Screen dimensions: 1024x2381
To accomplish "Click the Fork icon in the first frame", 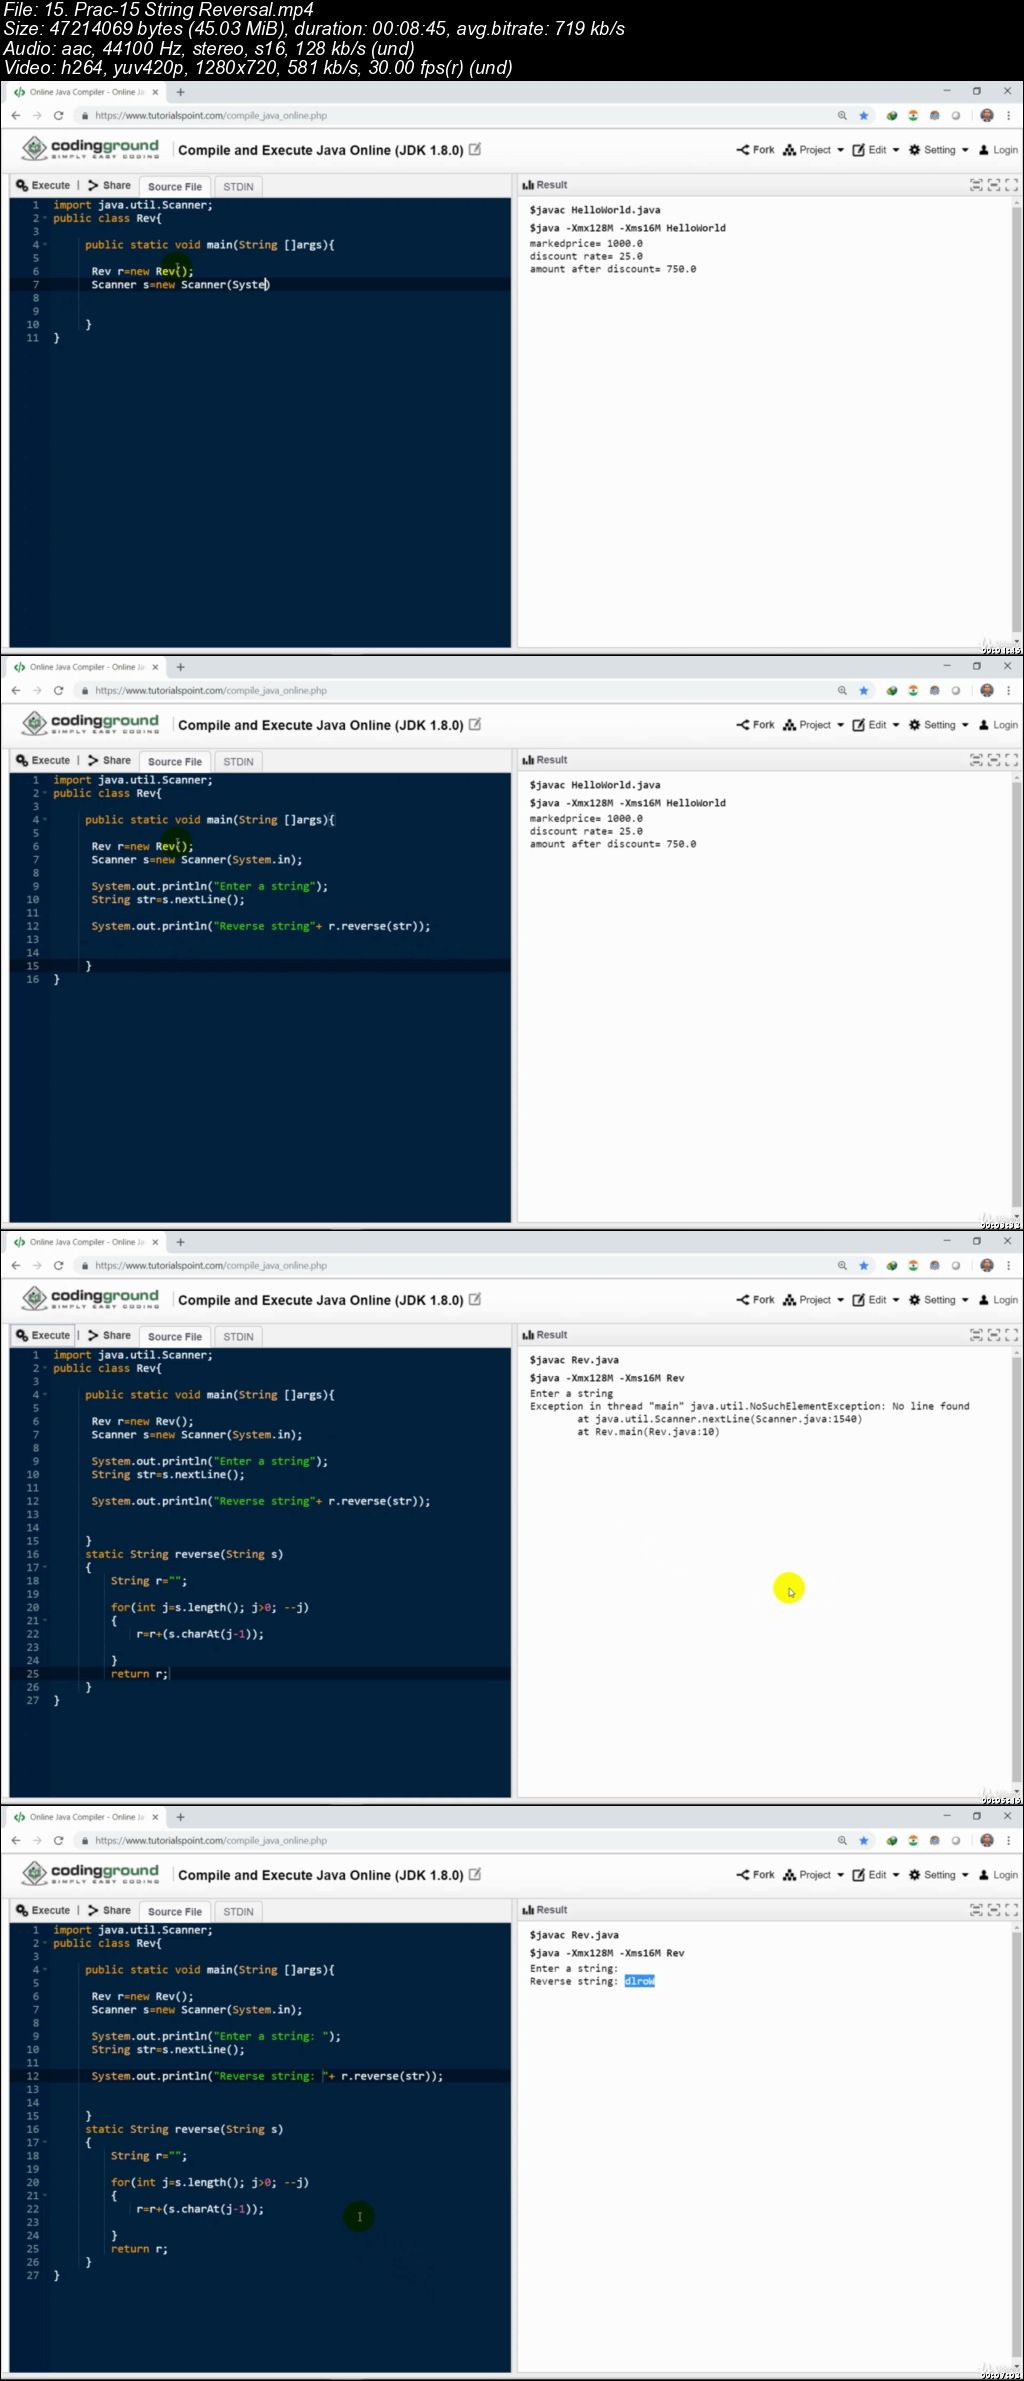I will tap(743, 150).
